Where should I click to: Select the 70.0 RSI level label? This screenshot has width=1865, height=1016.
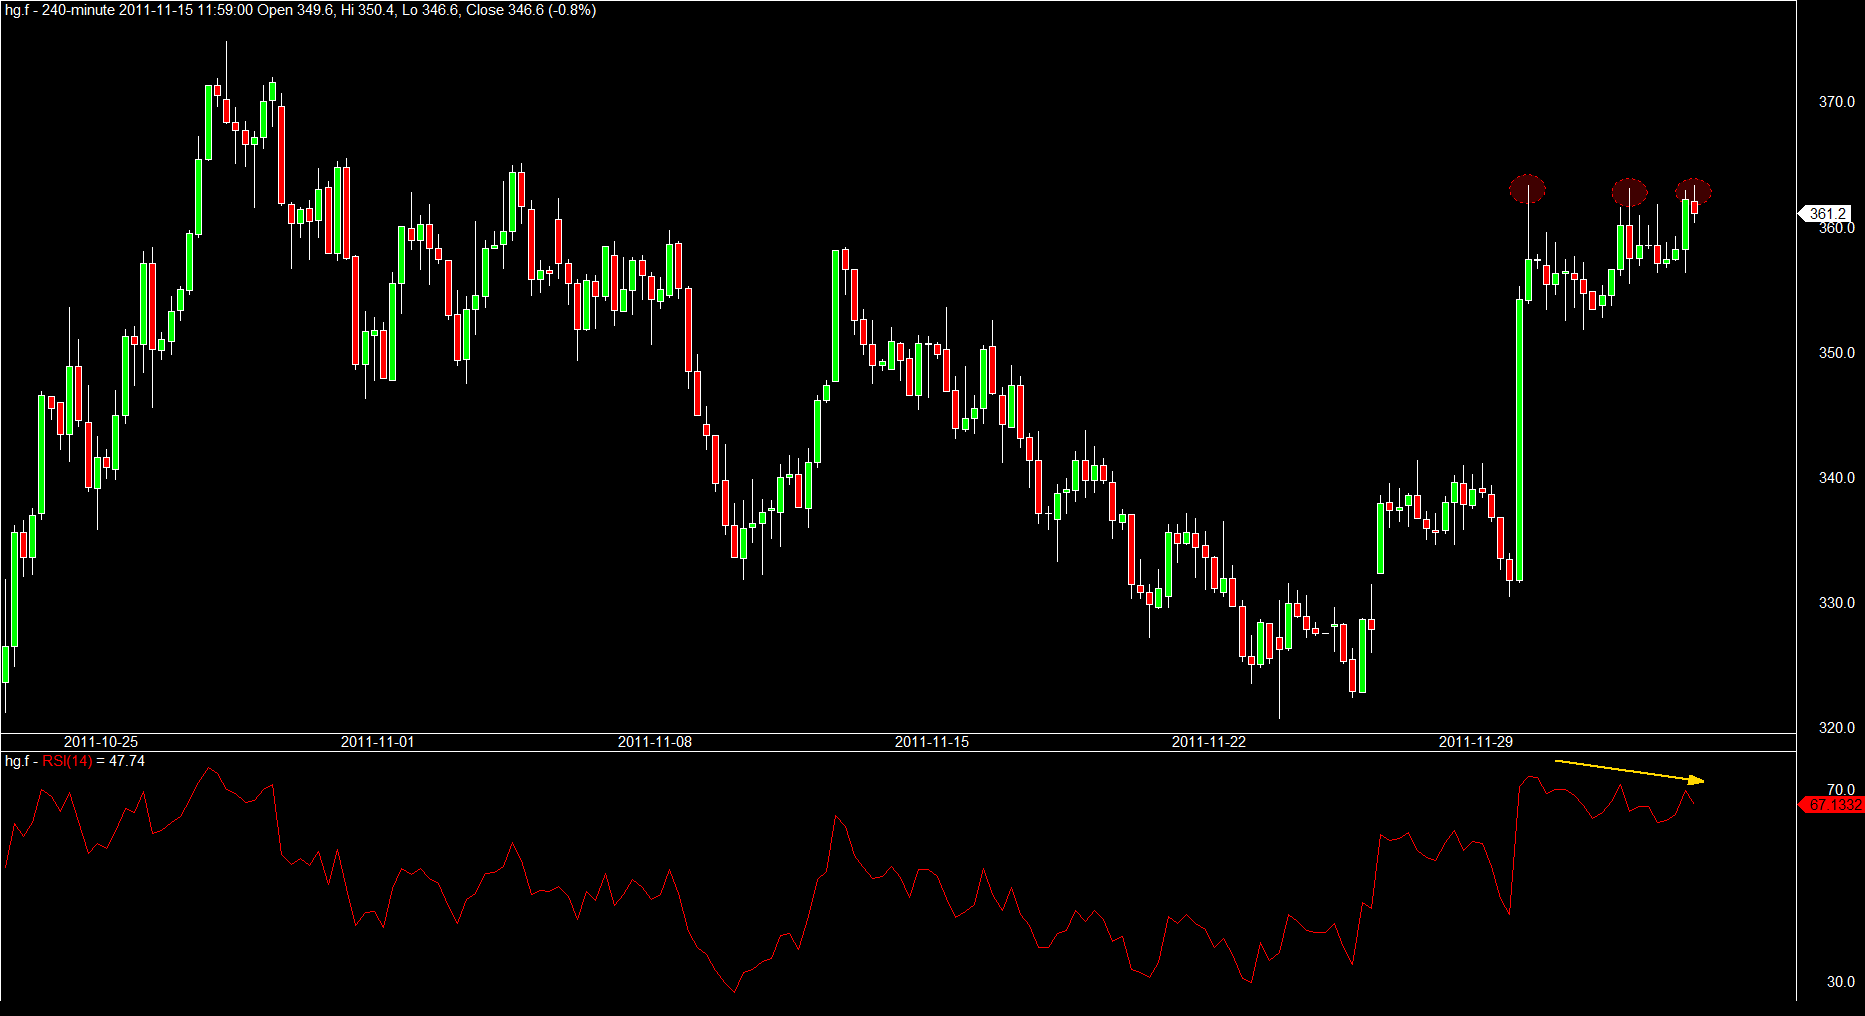[x=1840, y=790]
